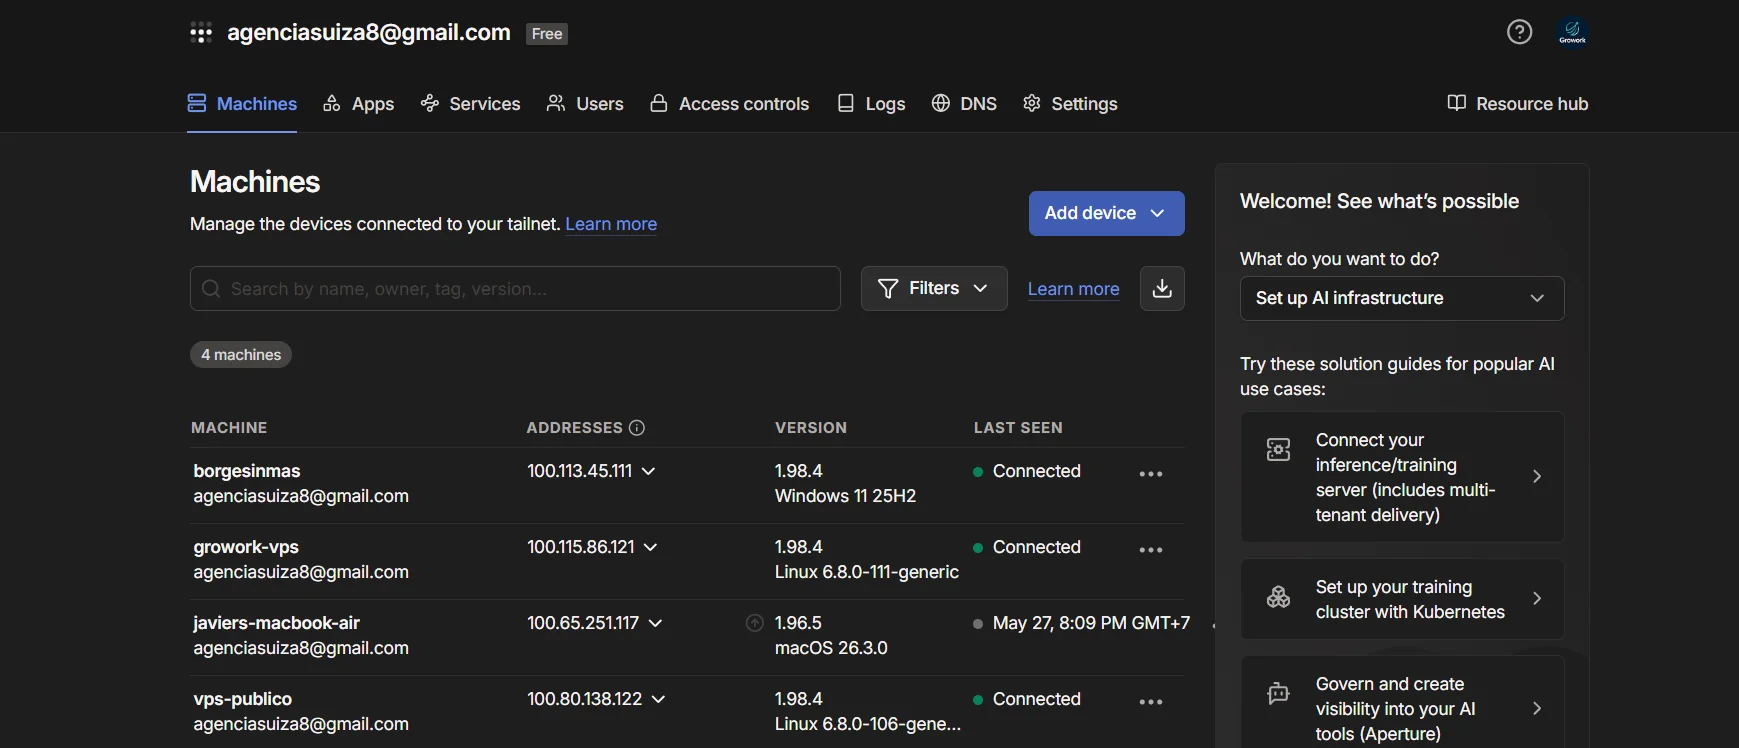Open the Add device dropdown
Screen dimensions: 1739x748
[x=1107, y=213]
